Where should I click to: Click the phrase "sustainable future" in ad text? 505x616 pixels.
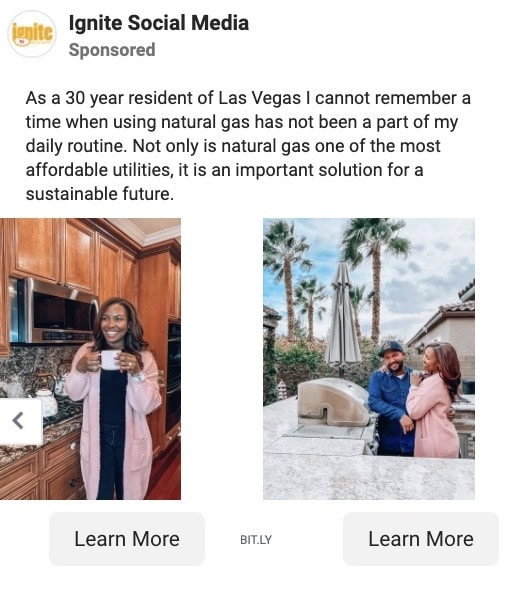point(99,194)
